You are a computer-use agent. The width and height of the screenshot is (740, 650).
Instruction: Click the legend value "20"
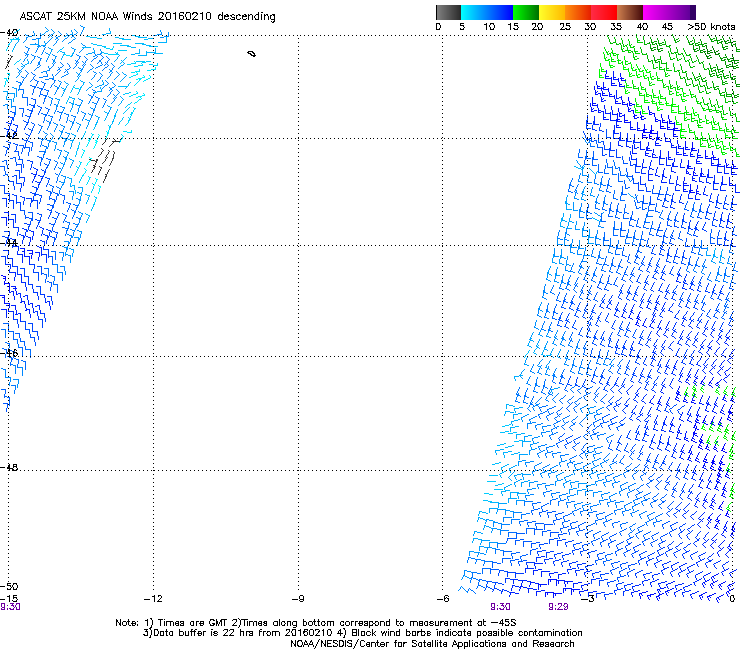pyautogui.click(x=537, y=27)
